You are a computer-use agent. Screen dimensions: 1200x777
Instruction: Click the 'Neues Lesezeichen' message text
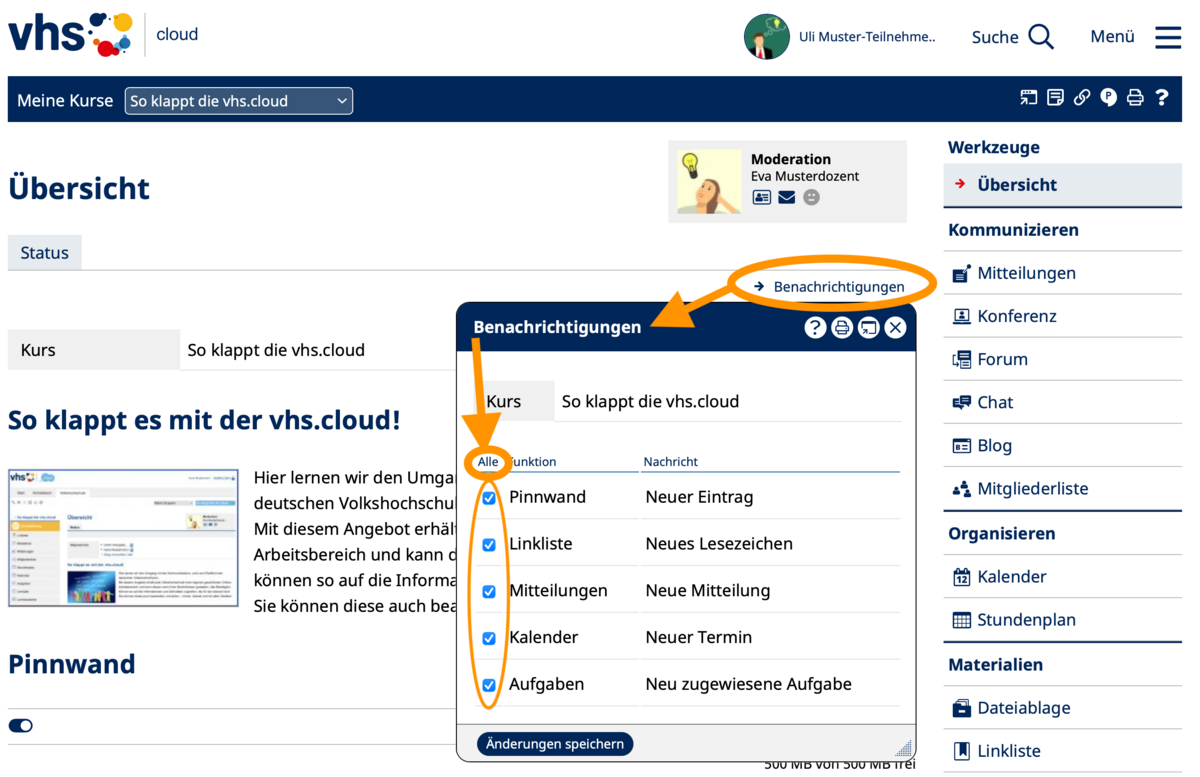tap(719, 544)
